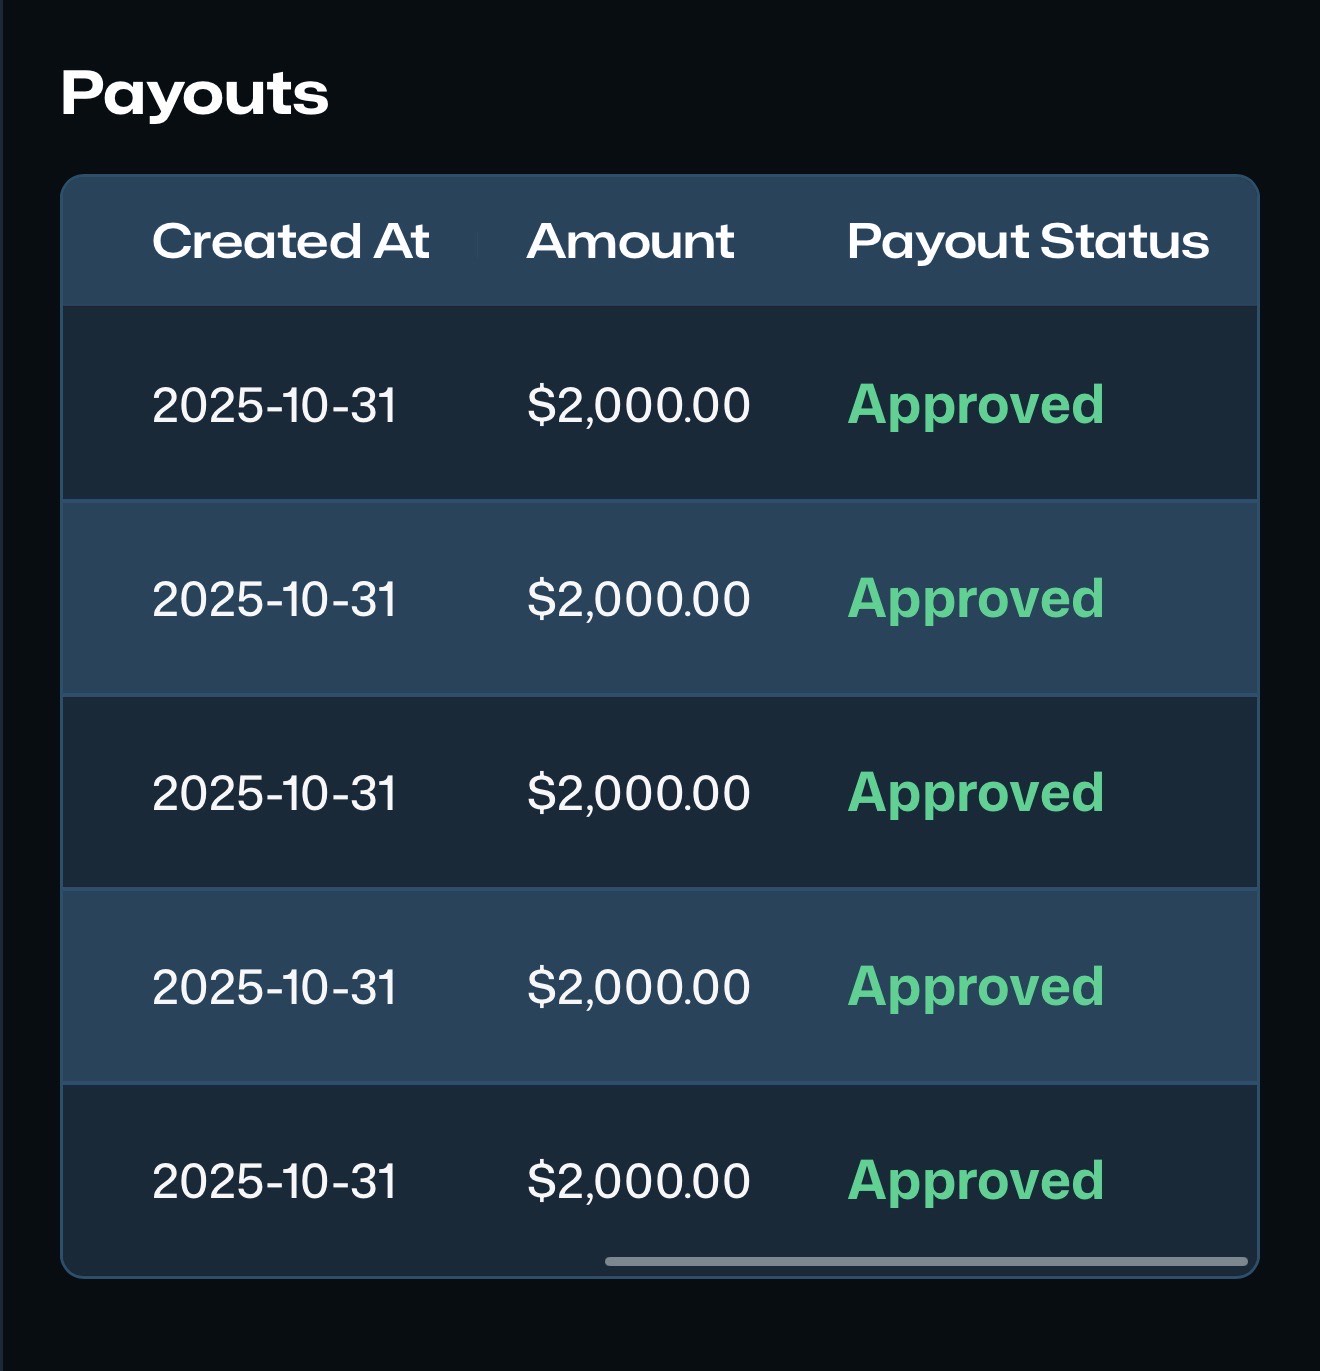Click the Payouts heading
The height and width of the screenshot is (1371, 1320).
tap(195, 94)
